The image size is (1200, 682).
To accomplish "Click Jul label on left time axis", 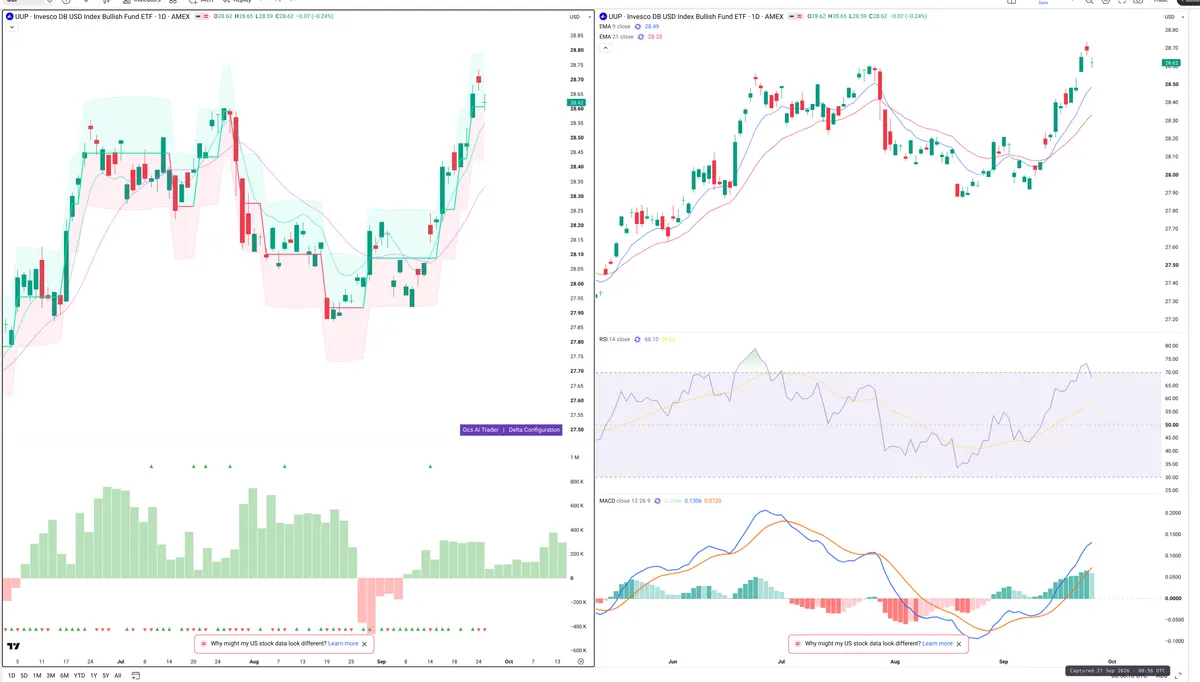I will (x=121, y=661).
